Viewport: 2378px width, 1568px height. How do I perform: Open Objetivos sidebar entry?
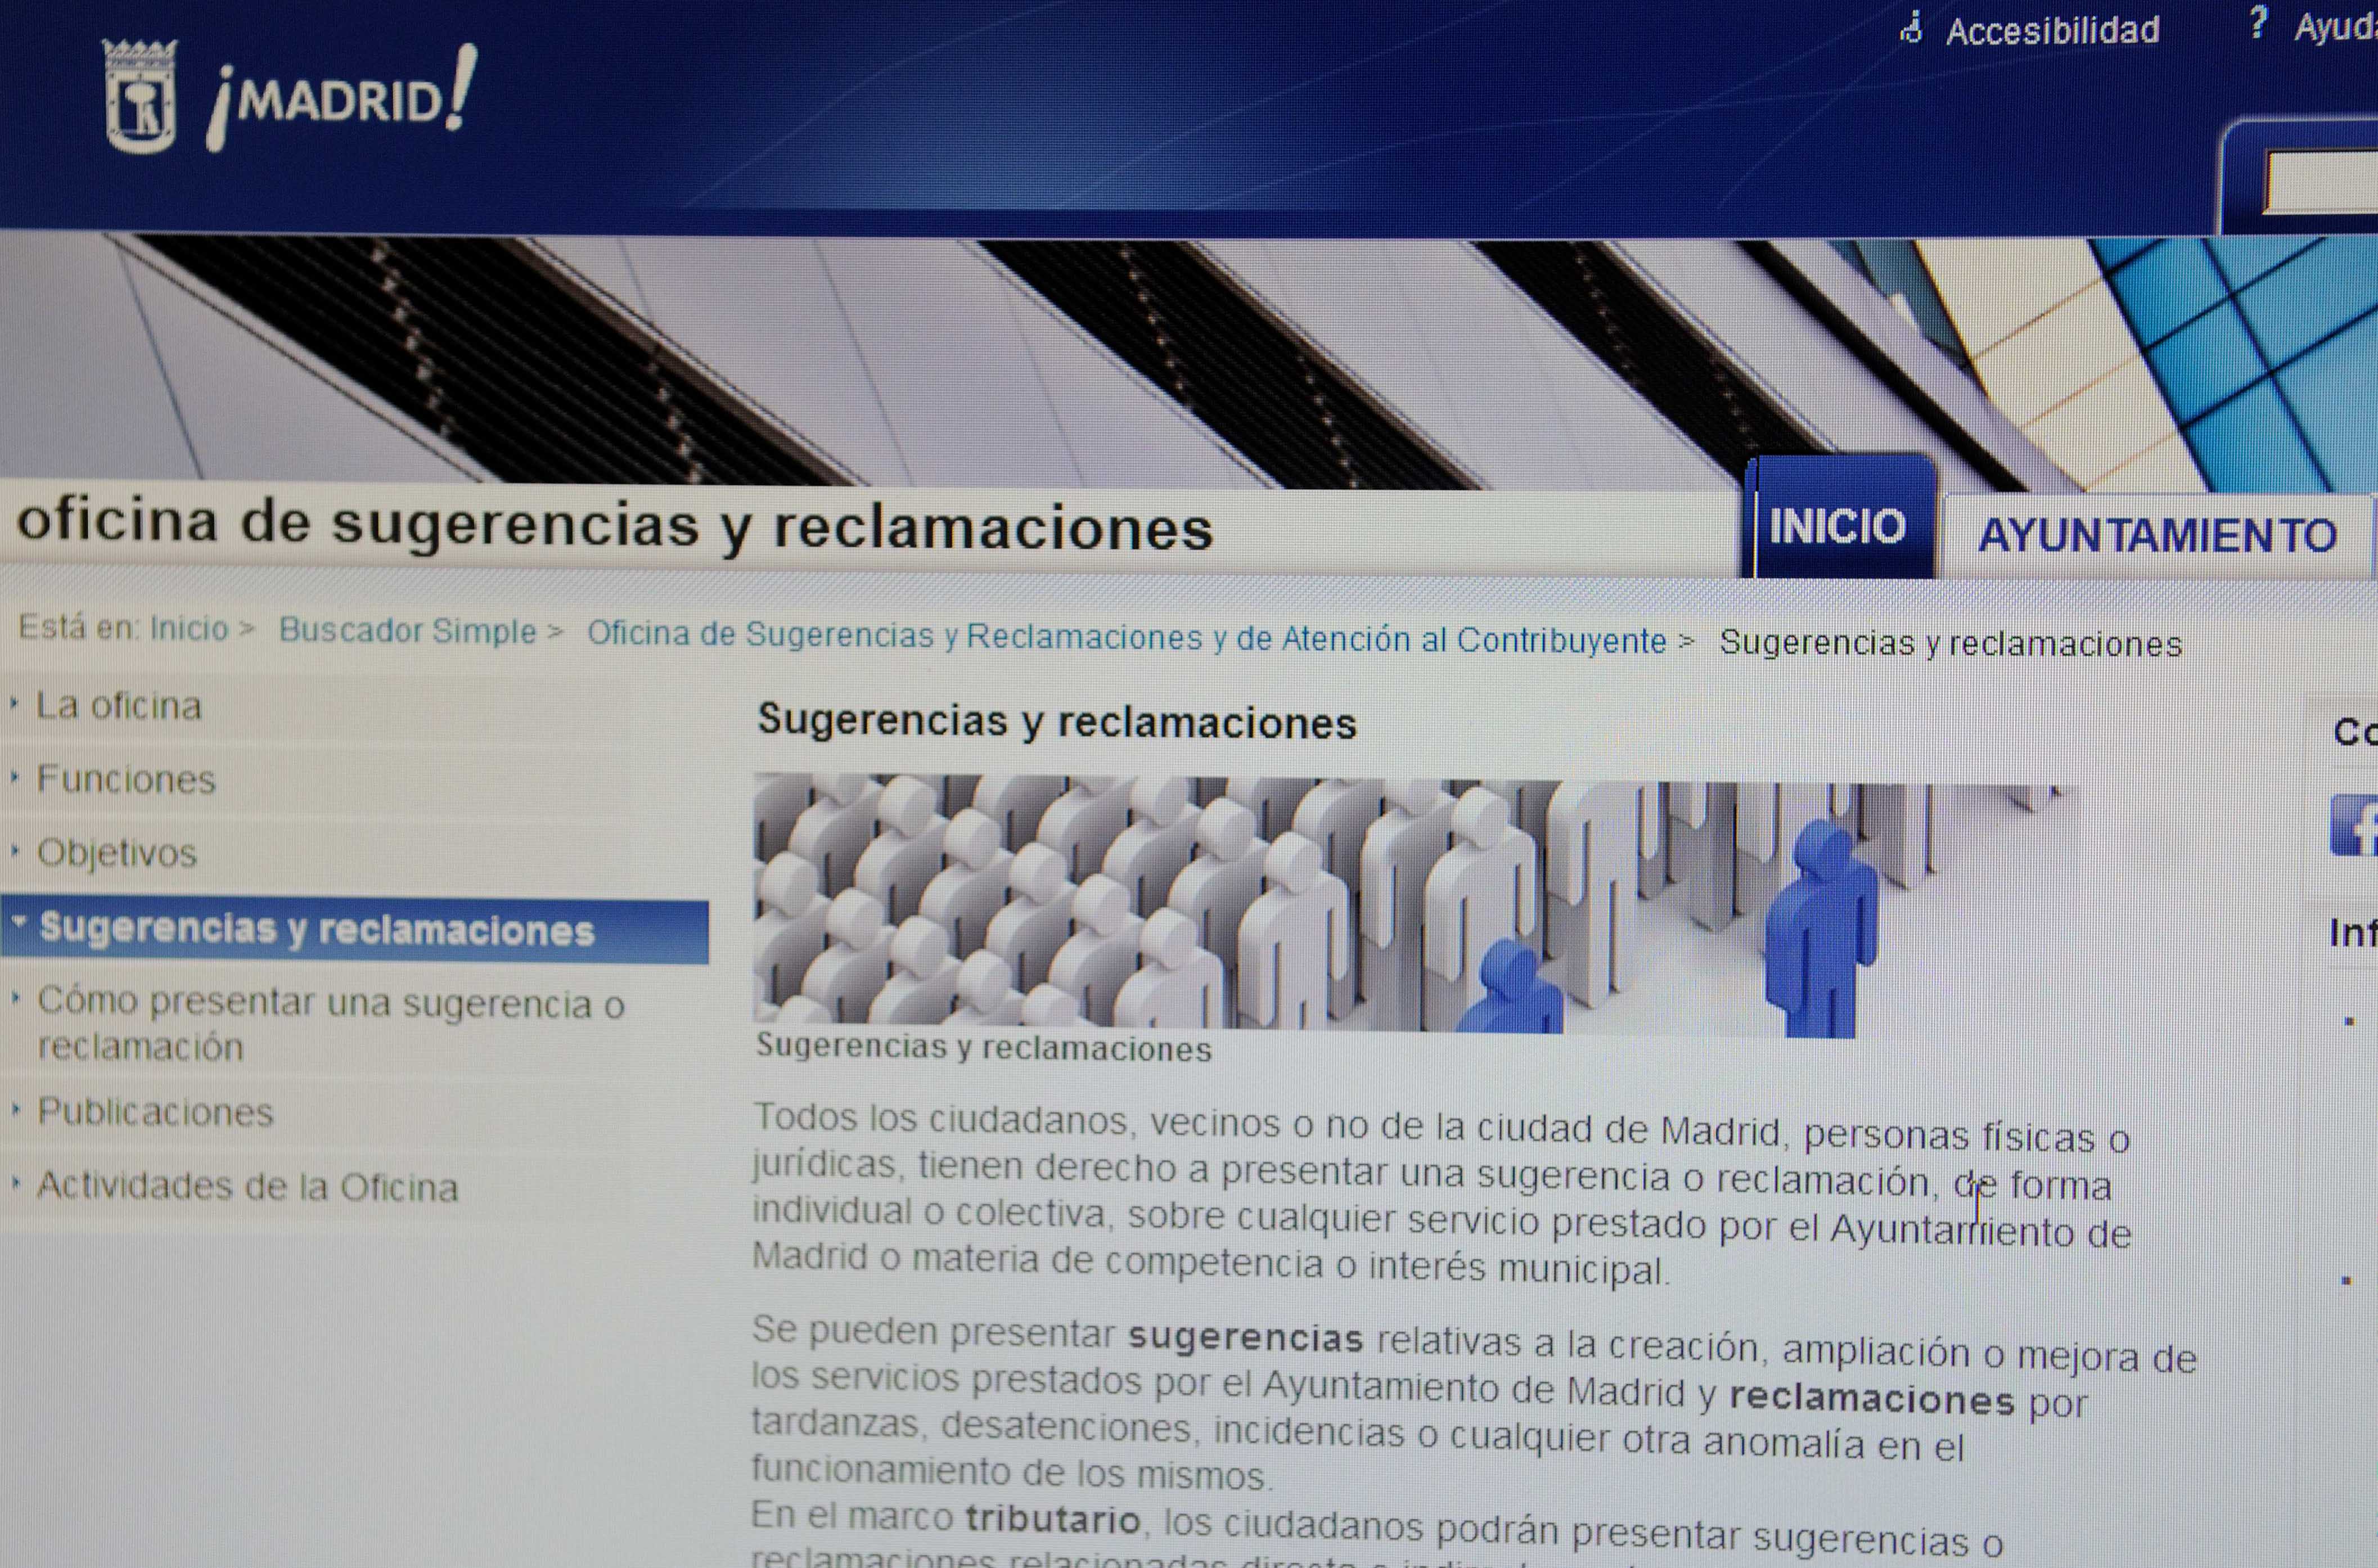click(x=117, y=853)
